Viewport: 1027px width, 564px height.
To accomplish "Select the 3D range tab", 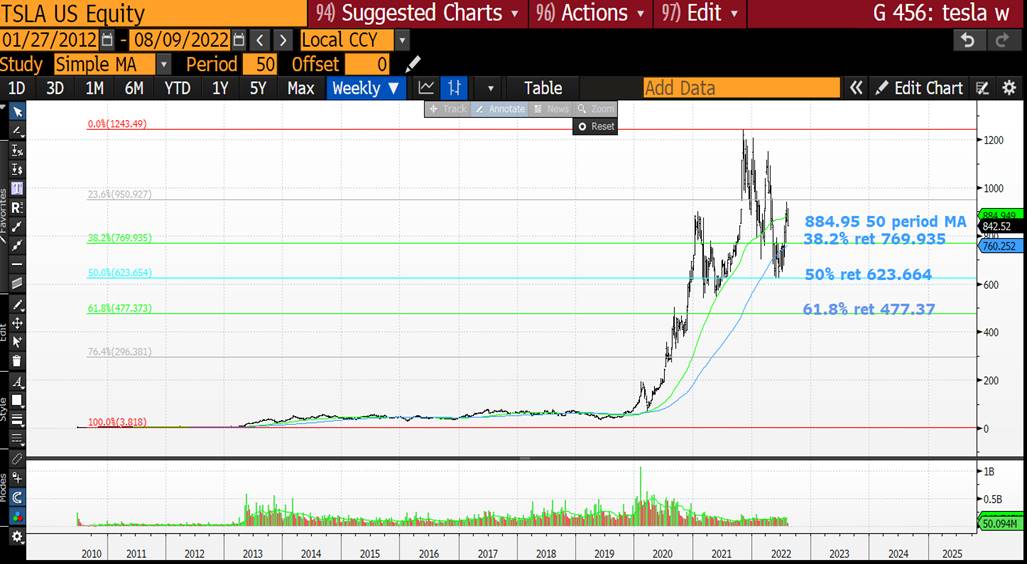I will point(55,88).
